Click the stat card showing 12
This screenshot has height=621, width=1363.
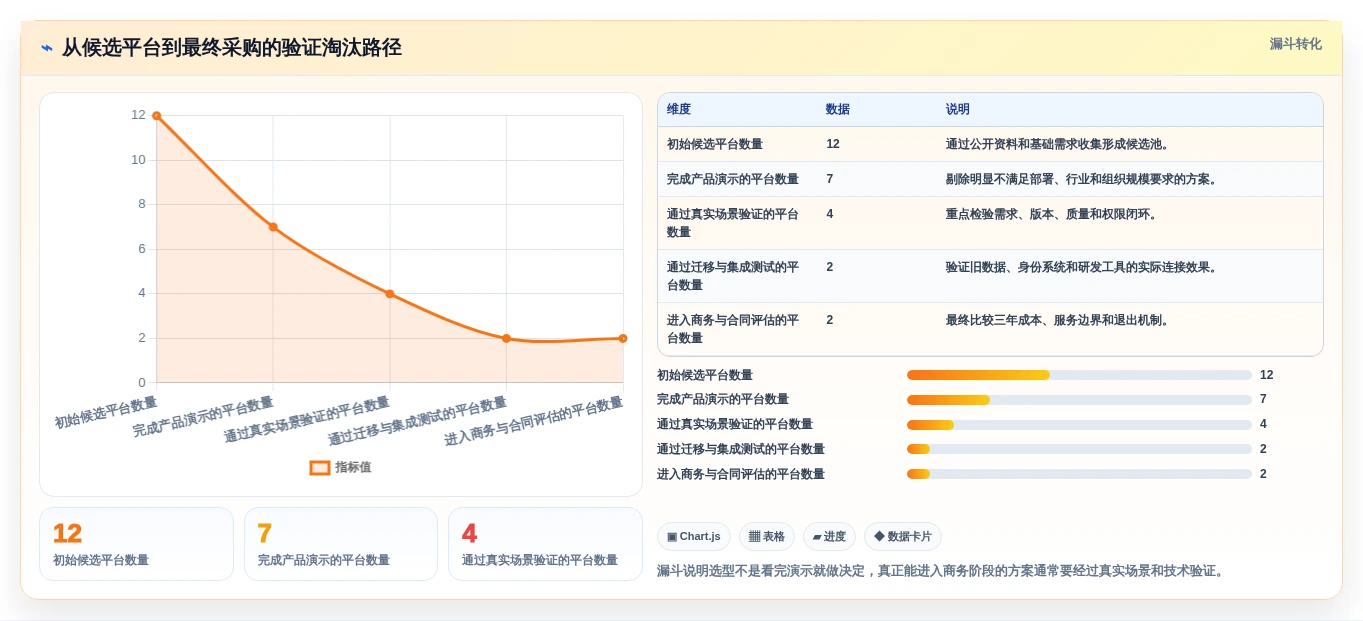click(x=136, y=544)
